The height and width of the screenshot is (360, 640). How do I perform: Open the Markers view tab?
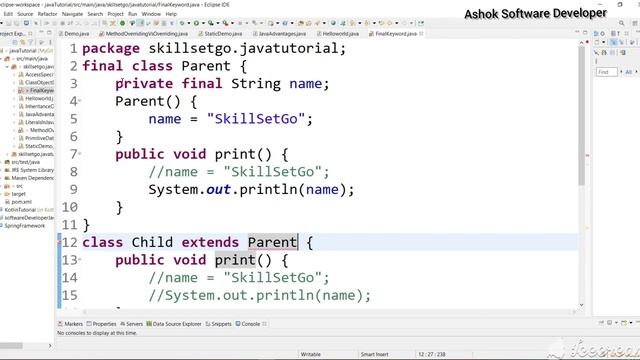[x=70, y=324]
